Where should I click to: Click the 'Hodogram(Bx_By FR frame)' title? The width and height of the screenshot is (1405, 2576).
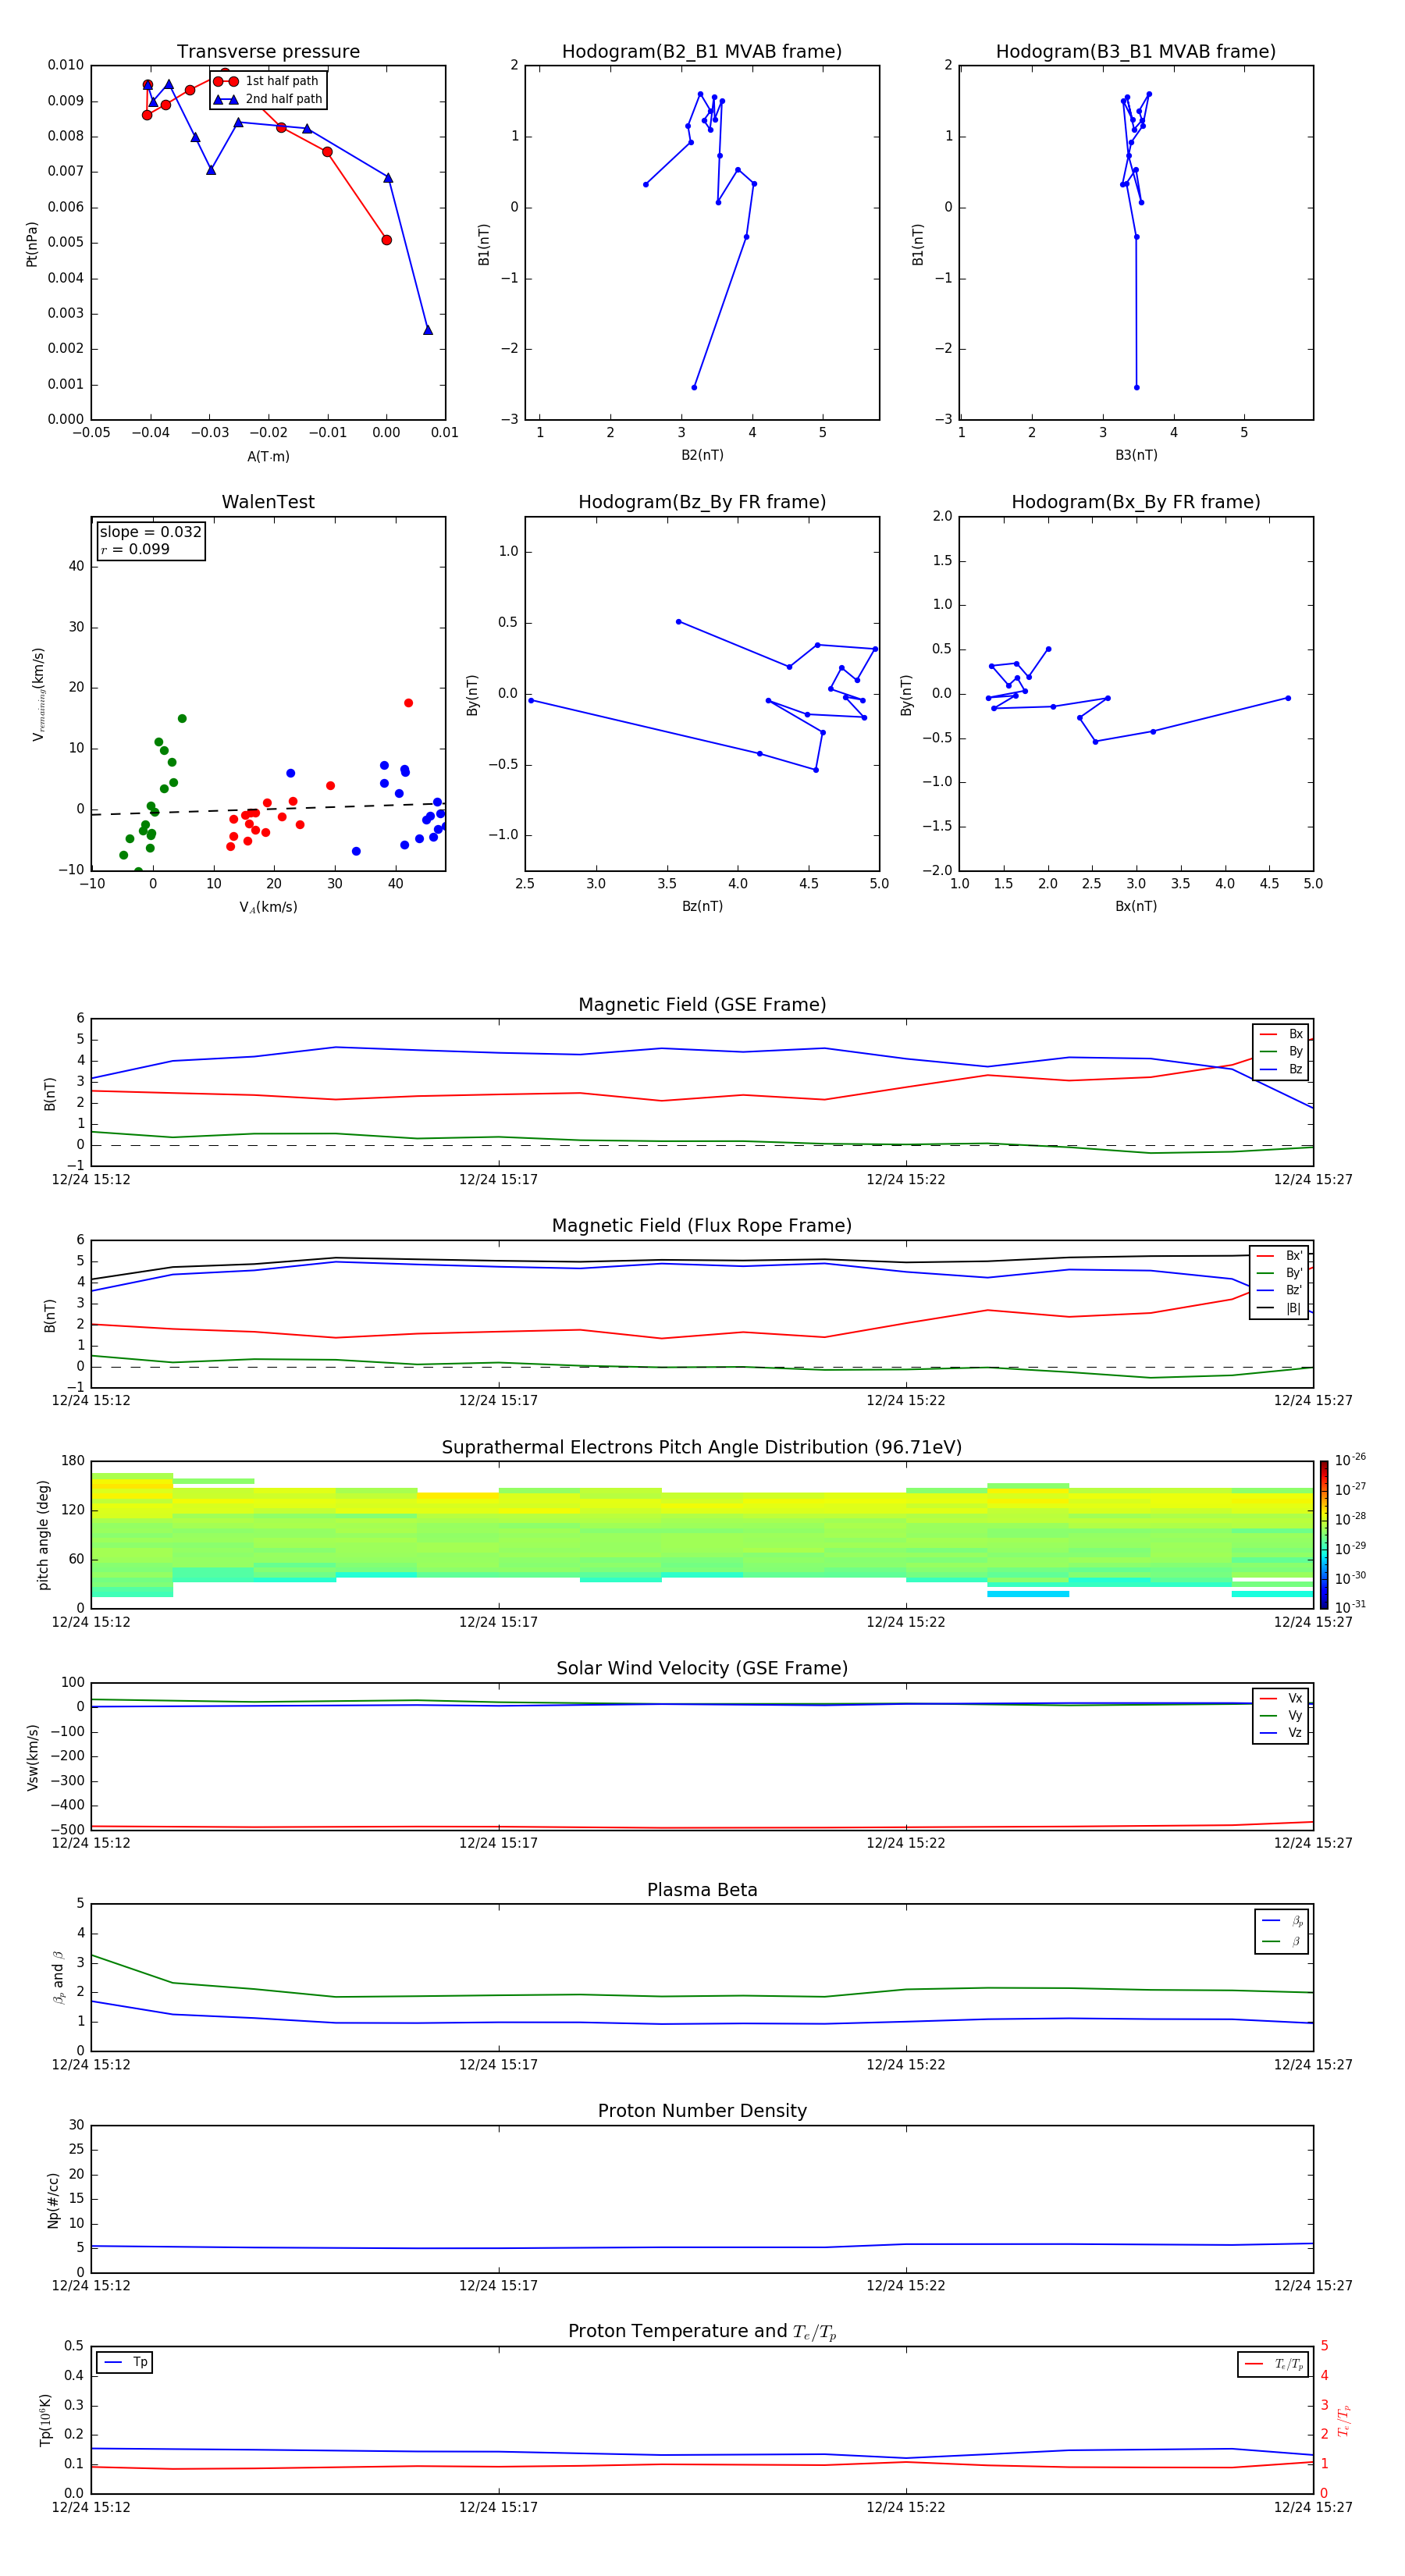[1136, 502]
